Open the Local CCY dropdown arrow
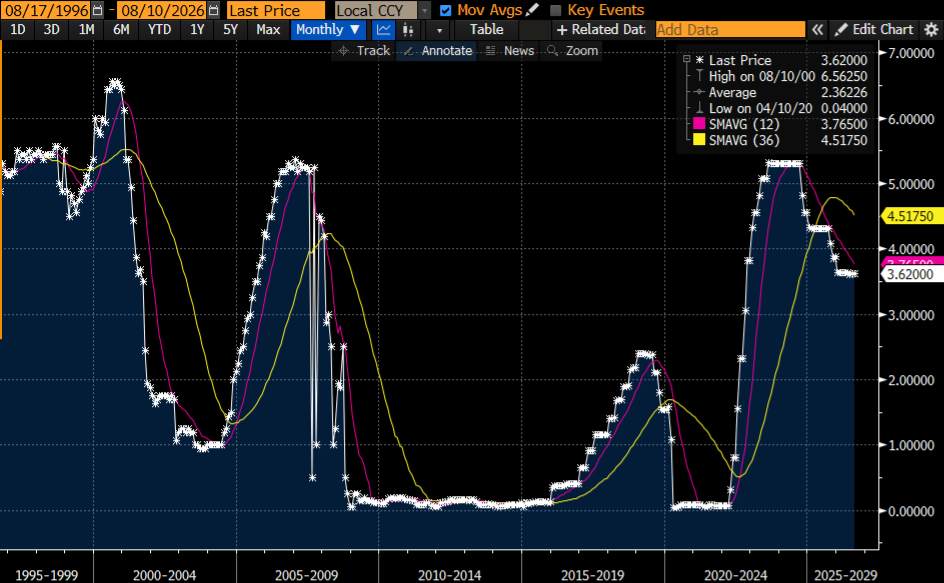The image size is (944, 583). coord(425,10)
